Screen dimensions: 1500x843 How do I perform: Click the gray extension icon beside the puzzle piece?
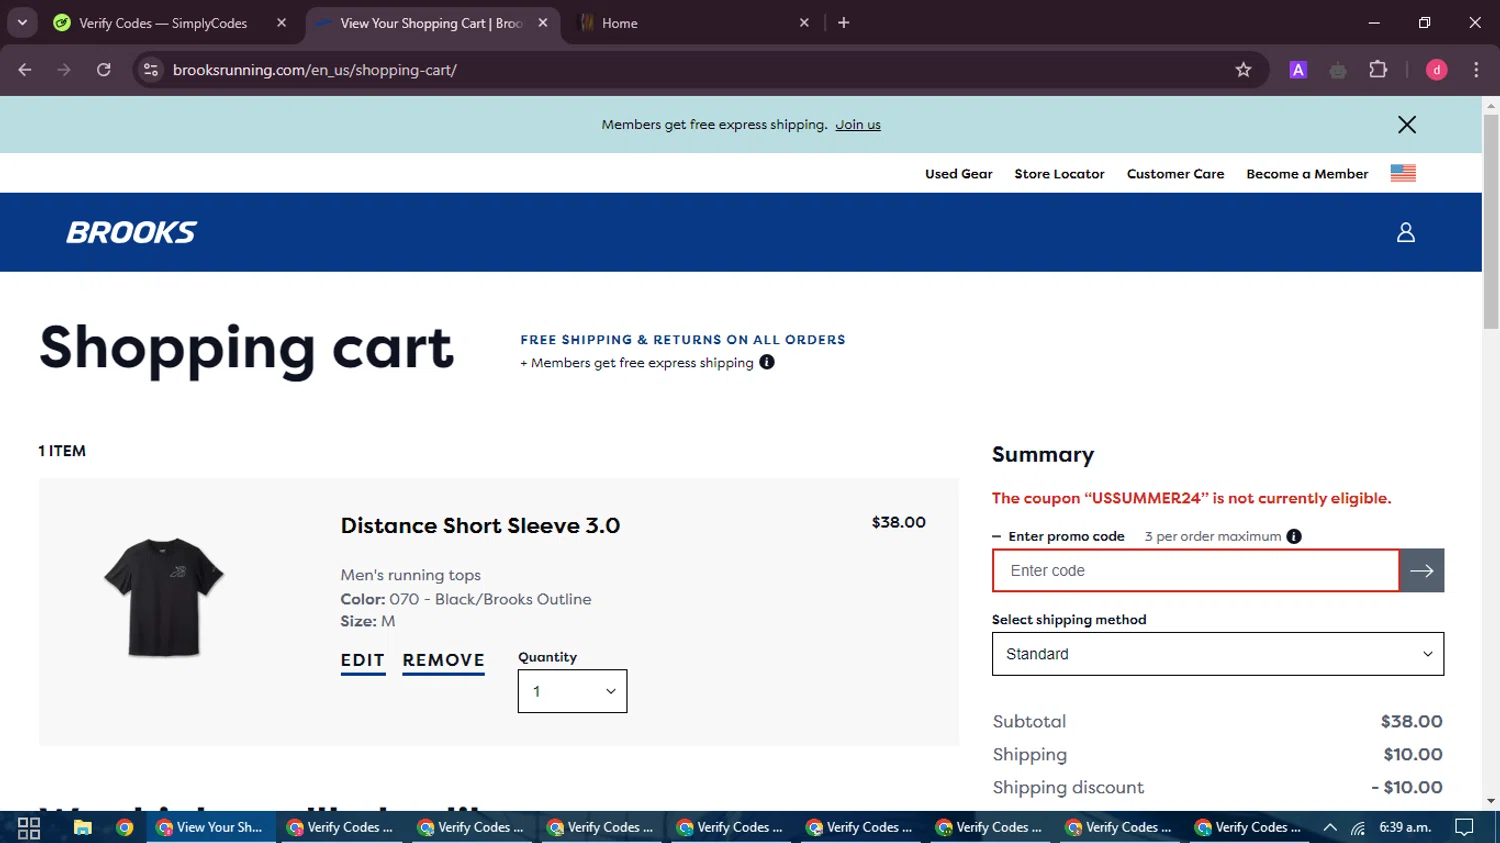1338,70
